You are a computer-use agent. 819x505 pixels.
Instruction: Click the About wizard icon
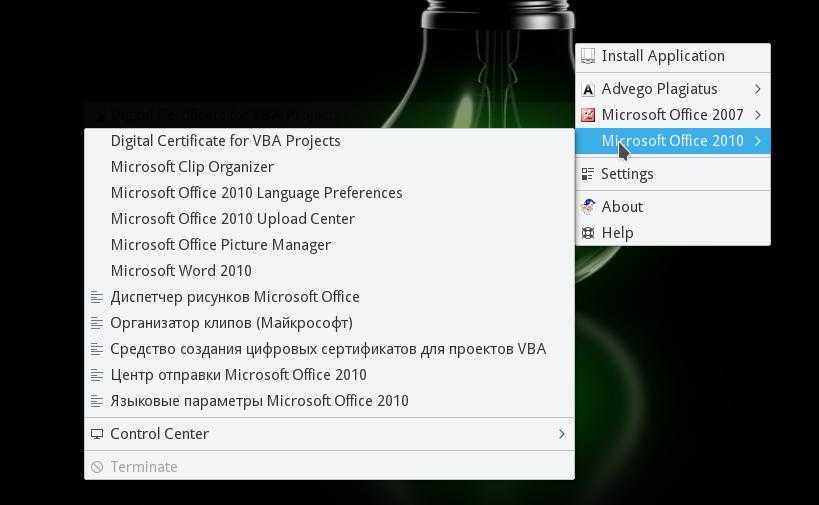[588, 207]
